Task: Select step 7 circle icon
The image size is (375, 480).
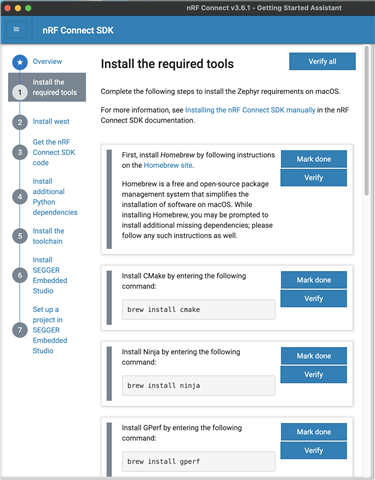Action: pos(20,330)
